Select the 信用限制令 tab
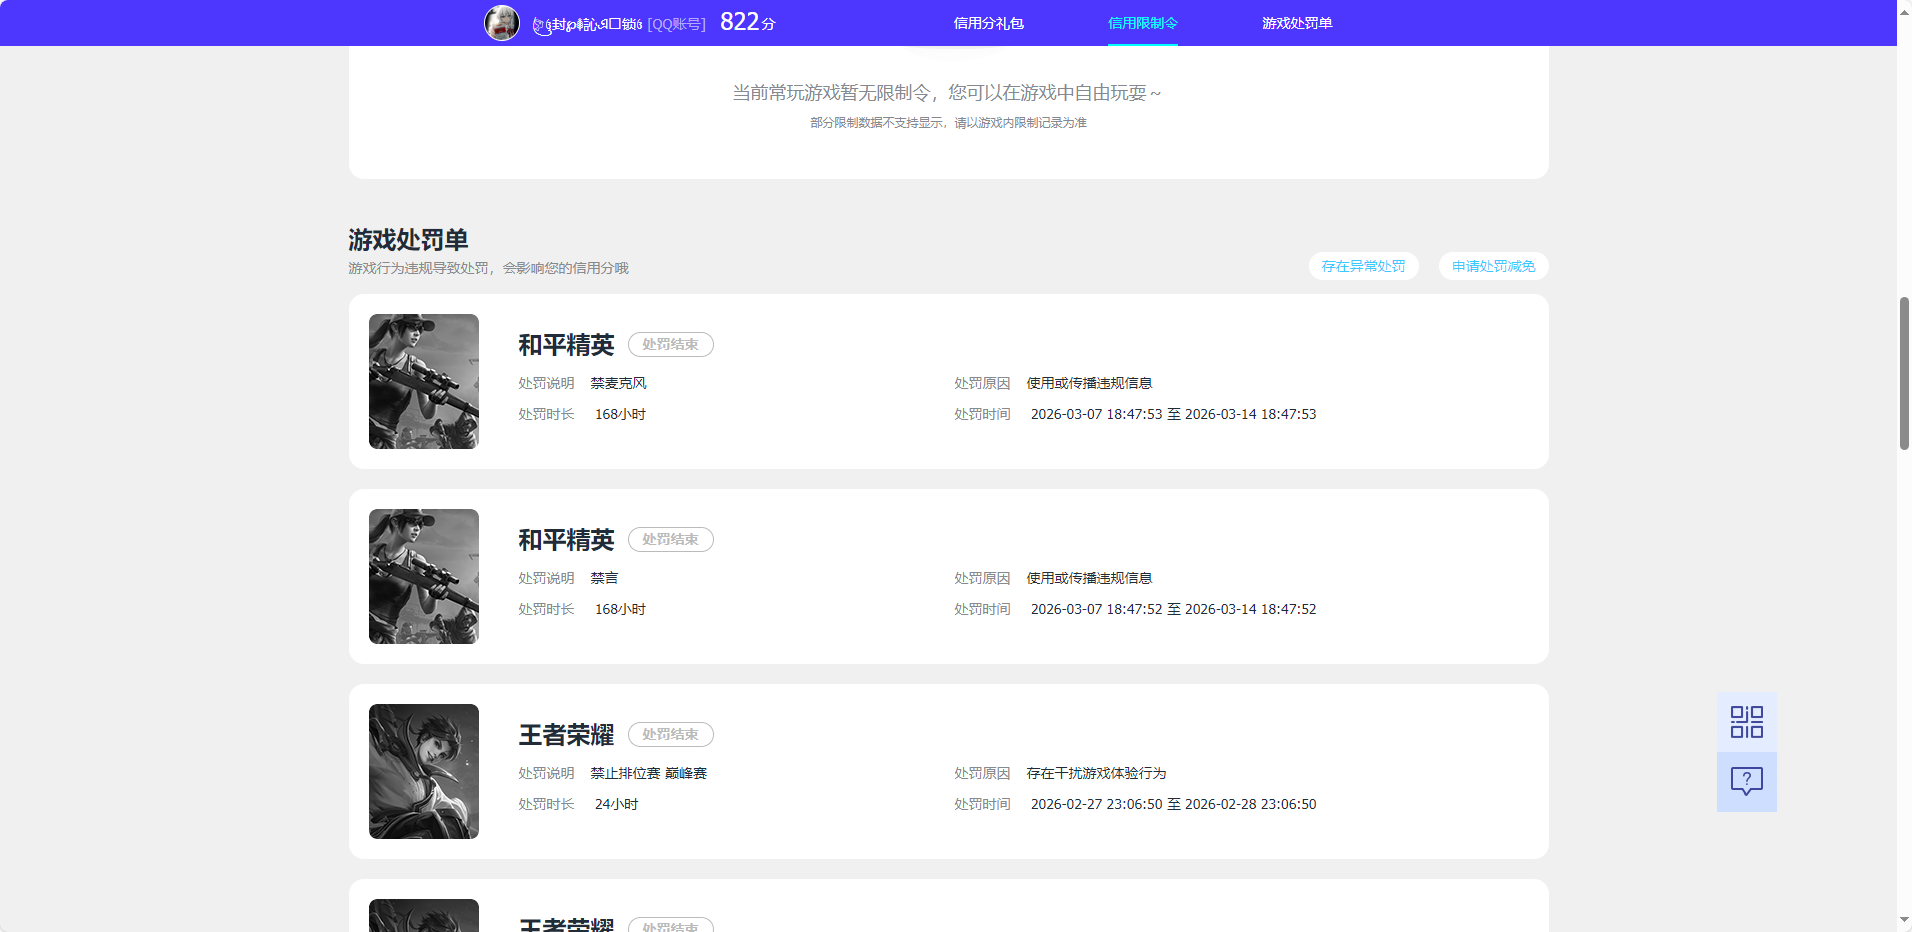The image size is (1912, 932). (x=1142, y=23)
